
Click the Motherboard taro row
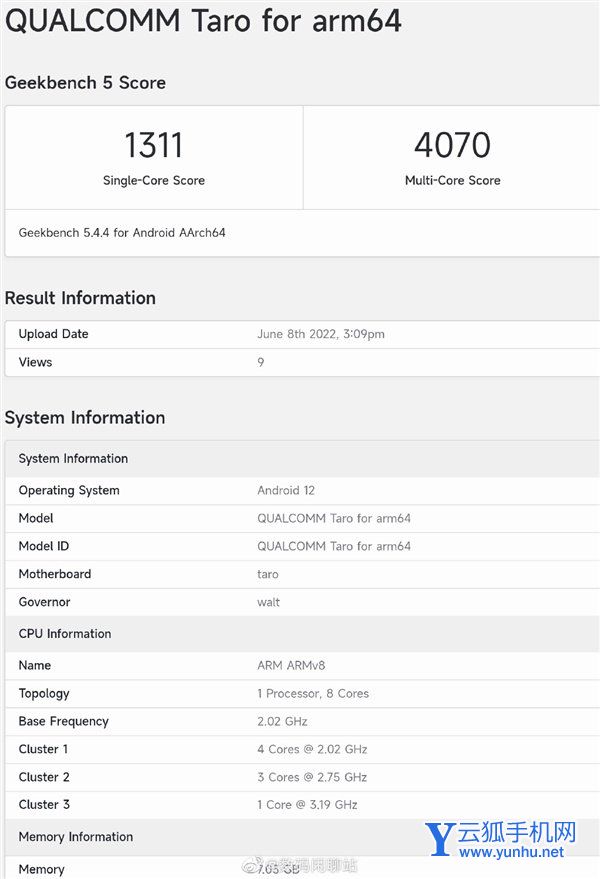300,574
